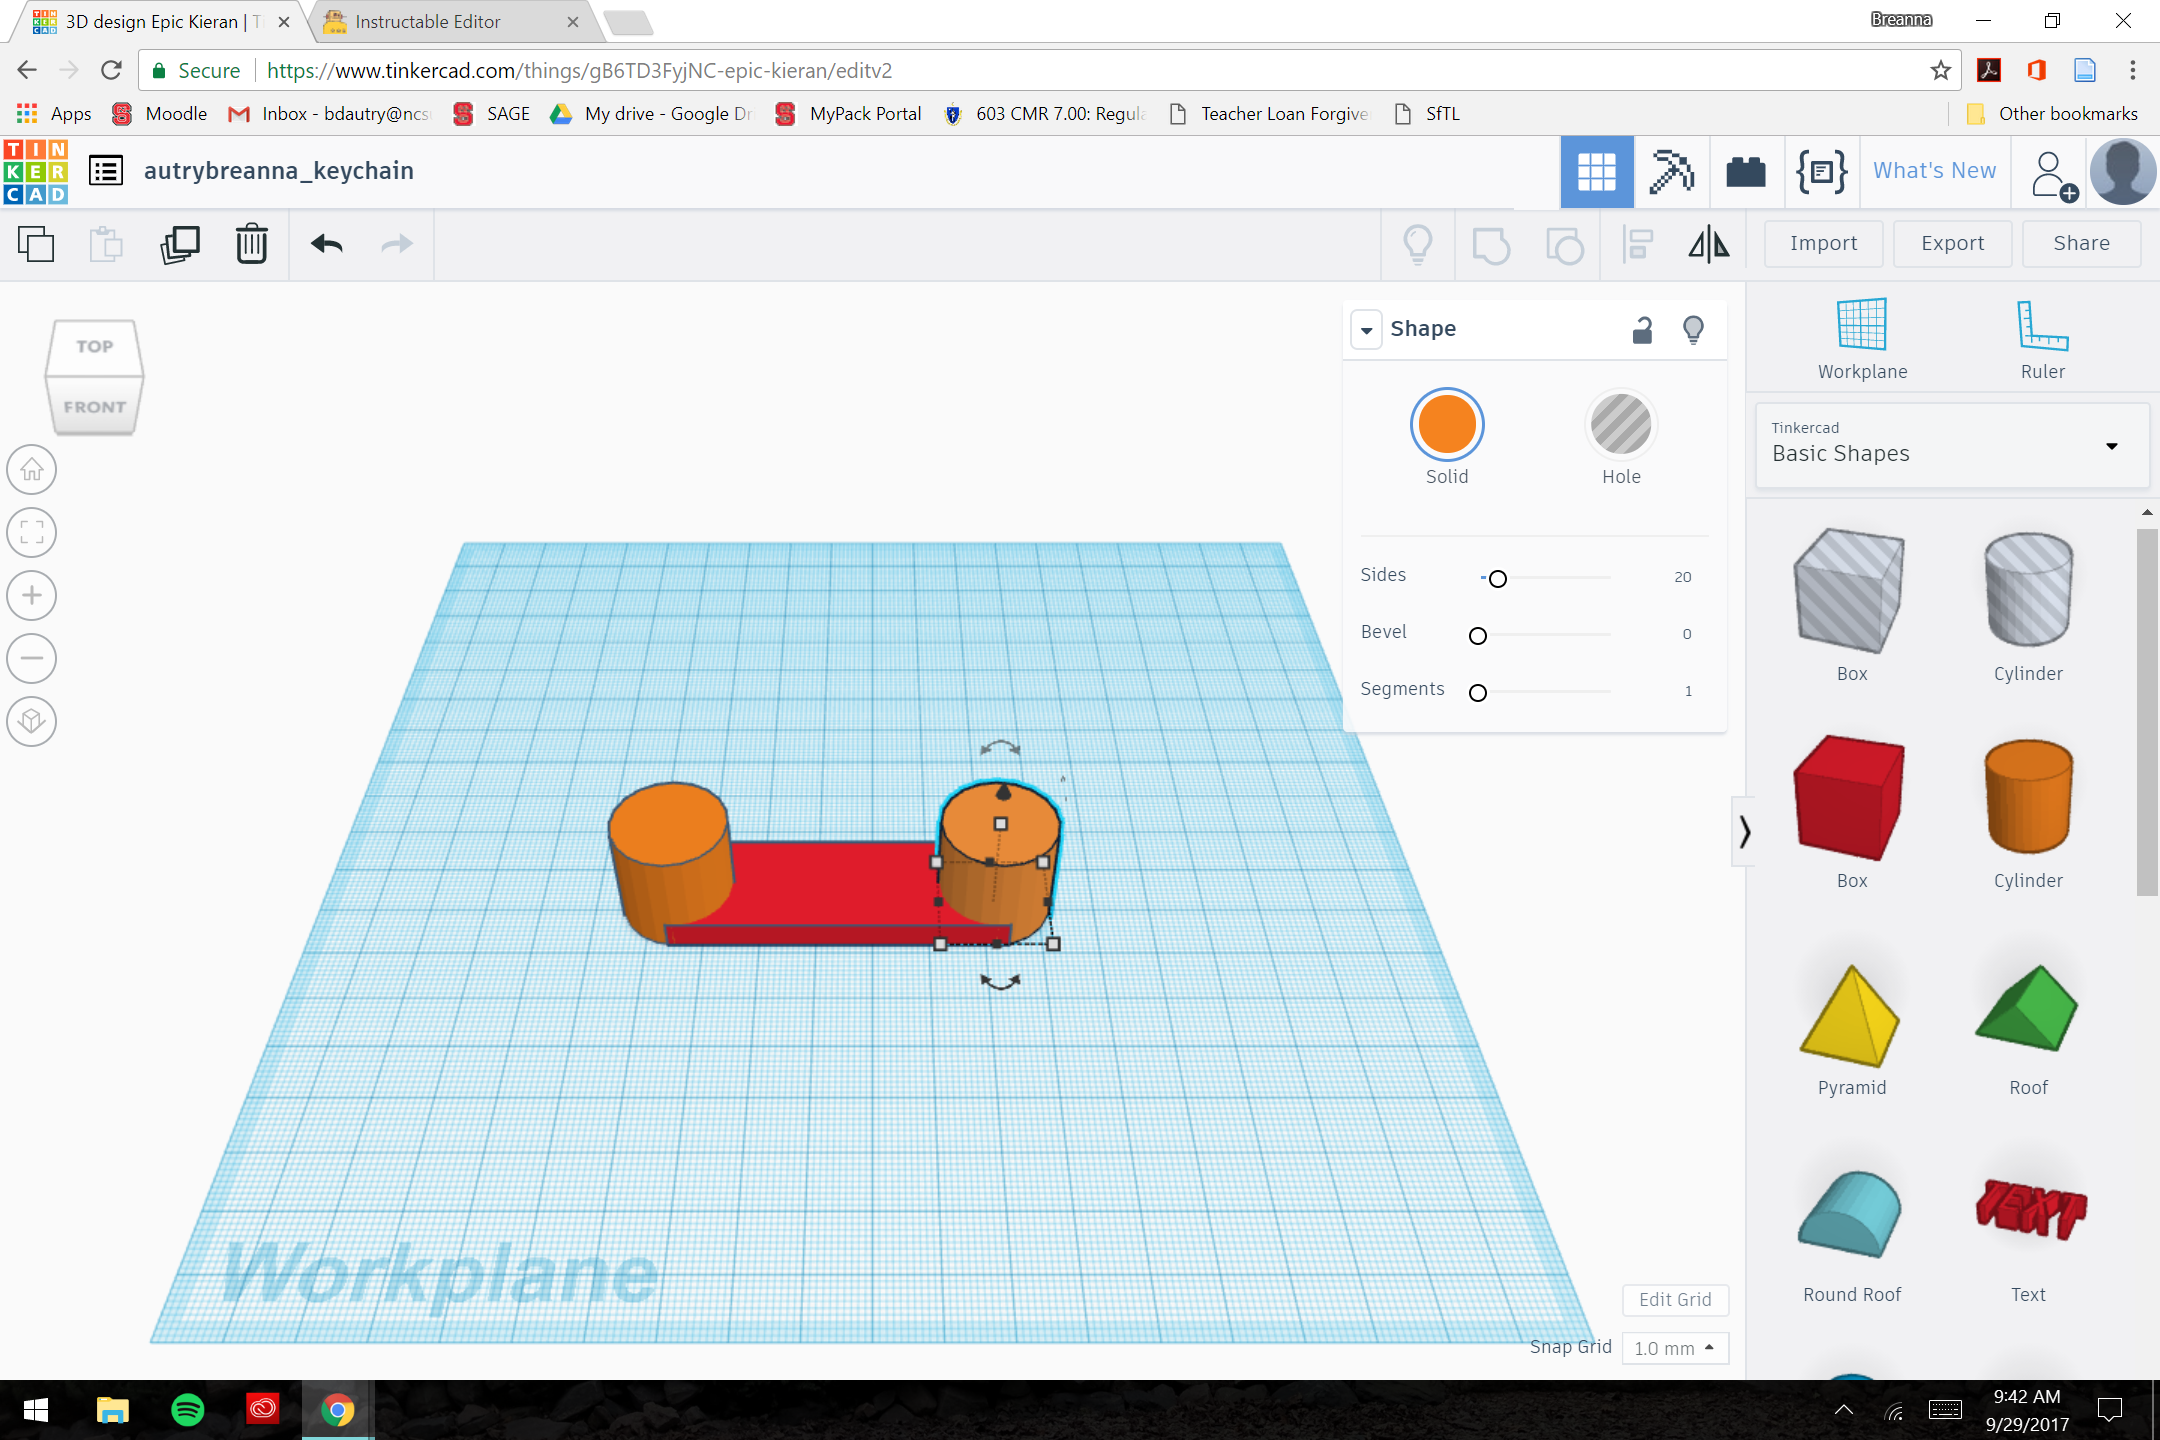Click the home view icon
The height and width of the screenshot is (1440, 2160).
click(x=31, y=469)
